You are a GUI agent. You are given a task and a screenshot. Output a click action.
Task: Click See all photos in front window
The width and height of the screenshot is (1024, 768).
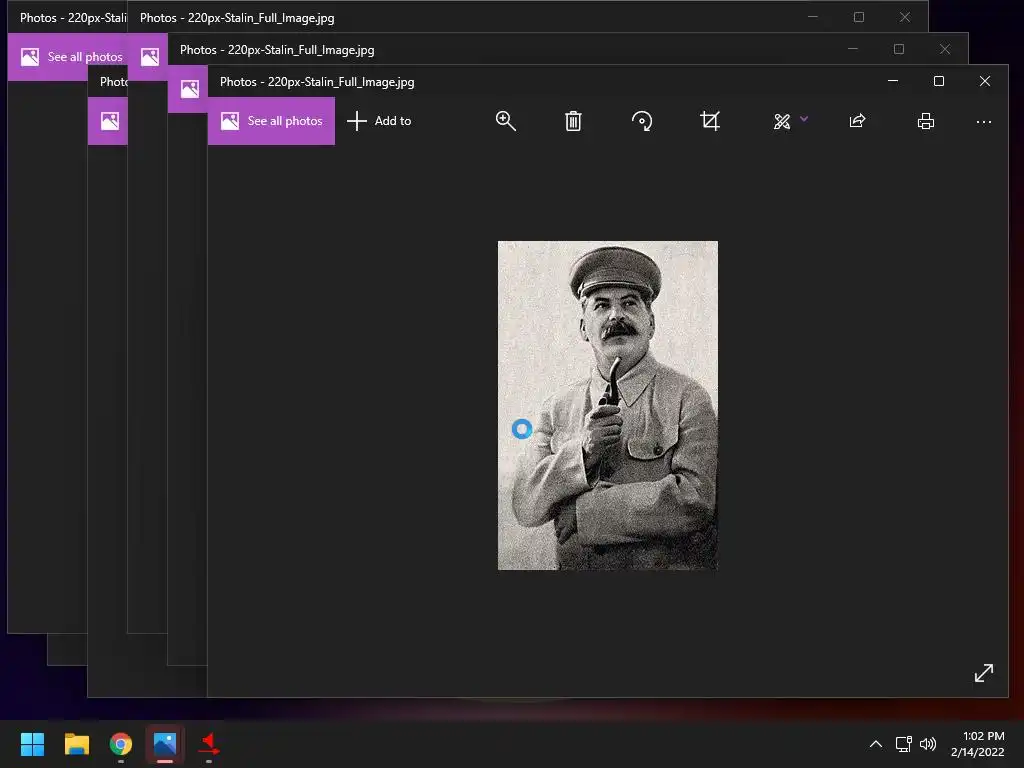click(x=271, y=121)
